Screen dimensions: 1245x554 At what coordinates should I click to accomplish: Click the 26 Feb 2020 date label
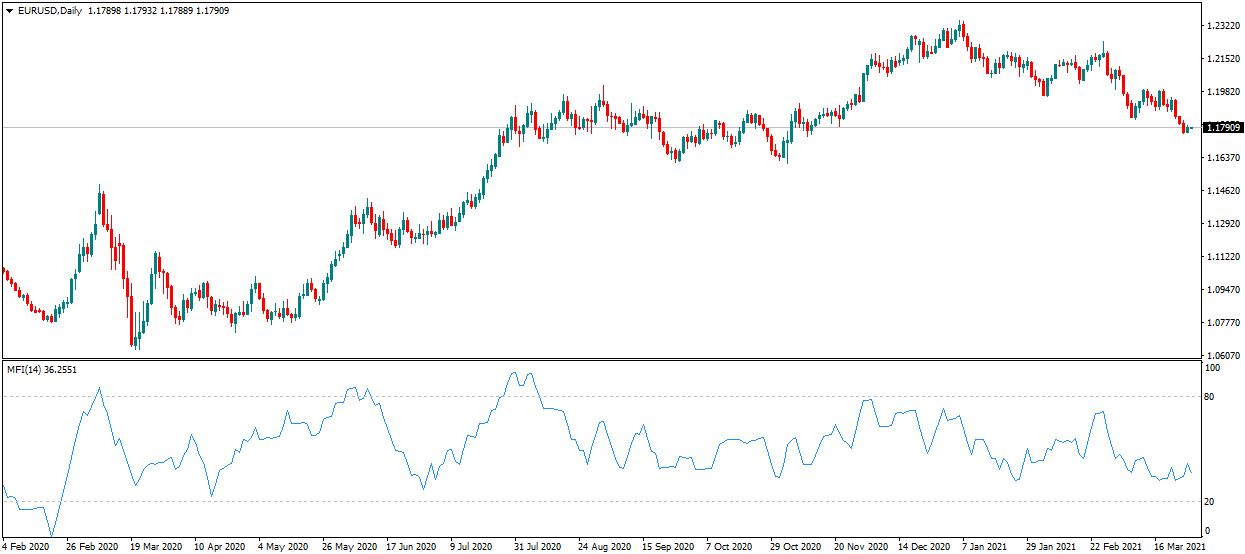tap(91, 547)
